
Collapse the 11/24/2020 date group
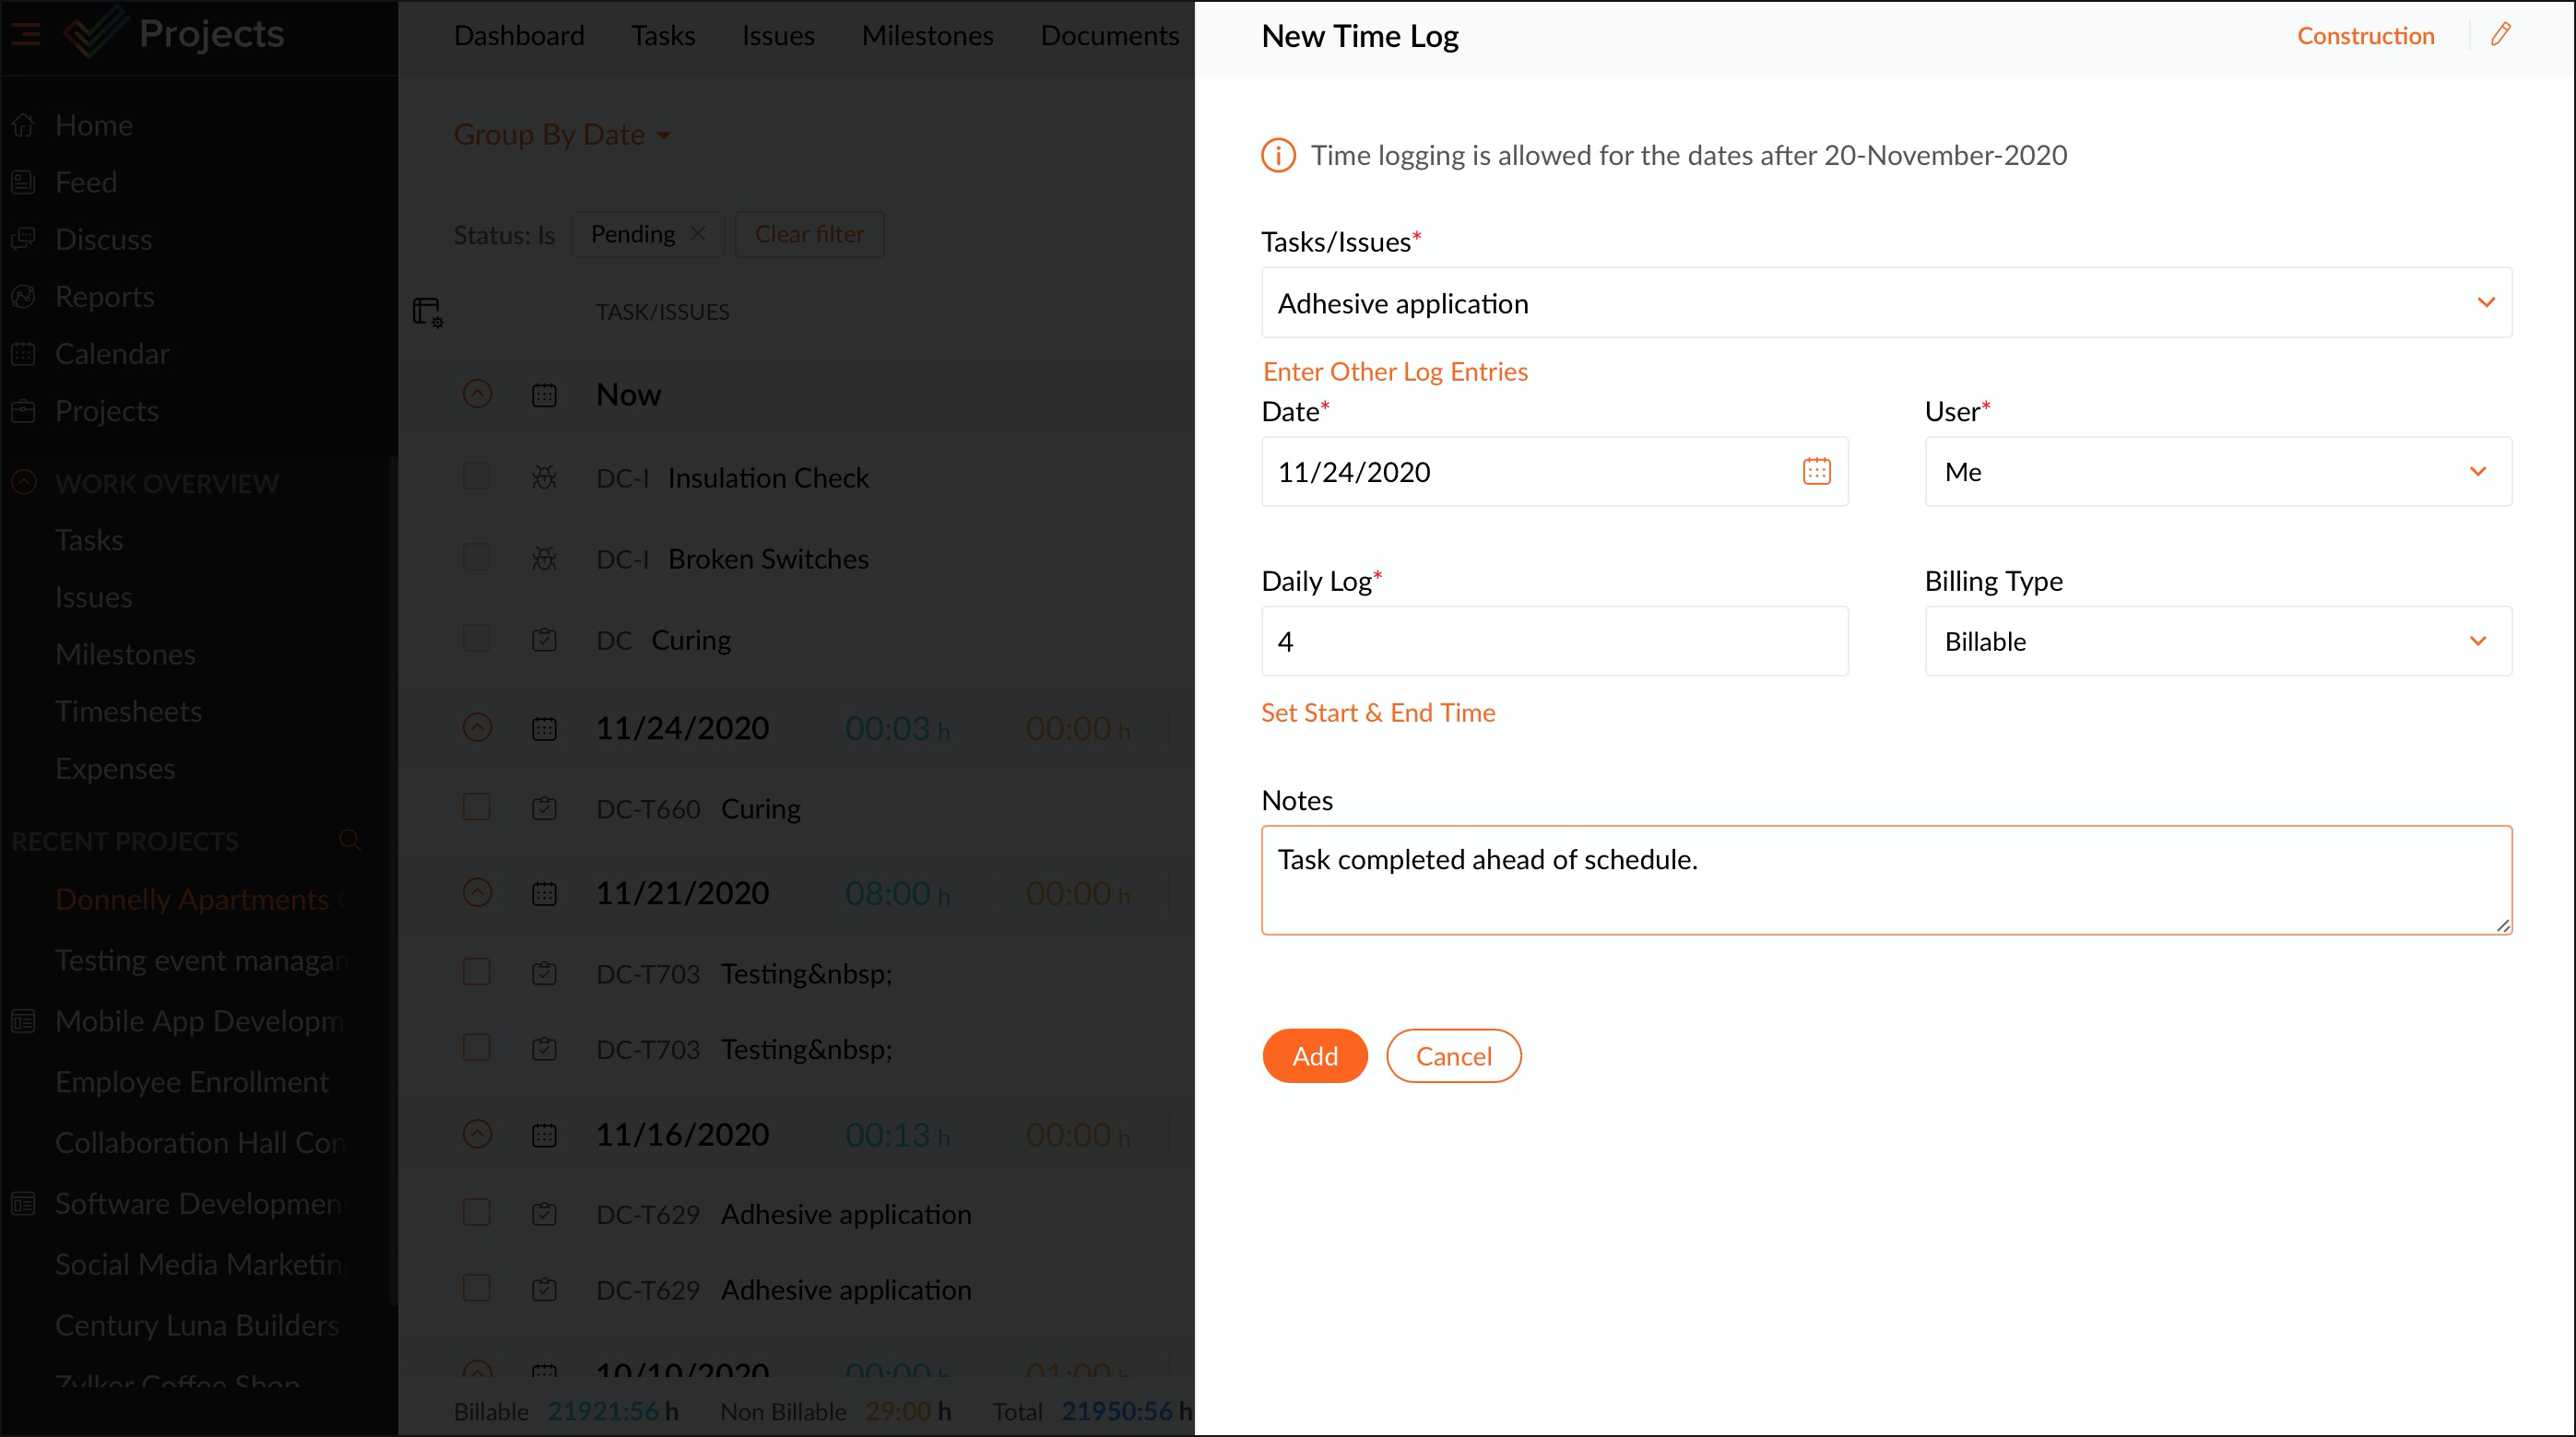[477, 727]
